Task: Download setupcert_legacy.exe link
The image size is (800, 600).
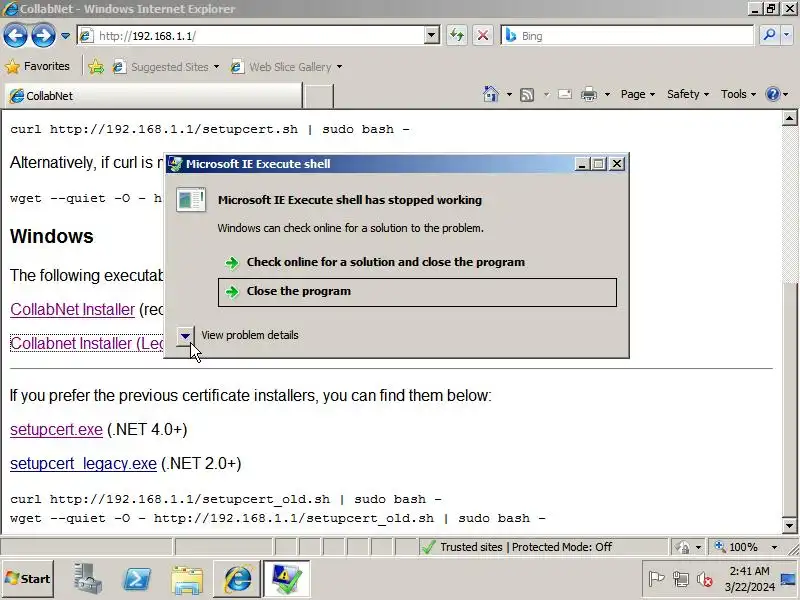Action: [x=83, y=464]
